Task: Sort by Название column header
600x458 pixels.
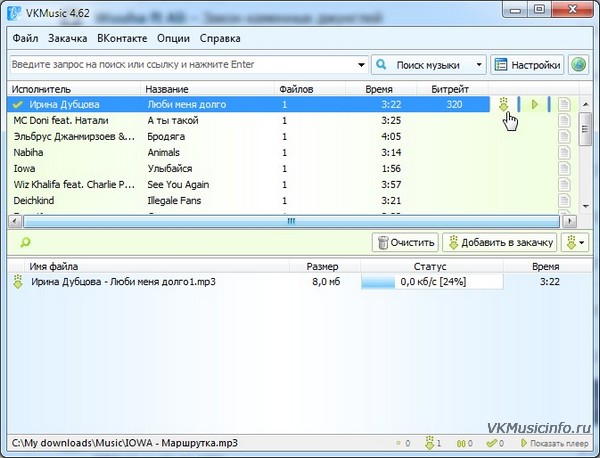Action: tap(207, 89)
